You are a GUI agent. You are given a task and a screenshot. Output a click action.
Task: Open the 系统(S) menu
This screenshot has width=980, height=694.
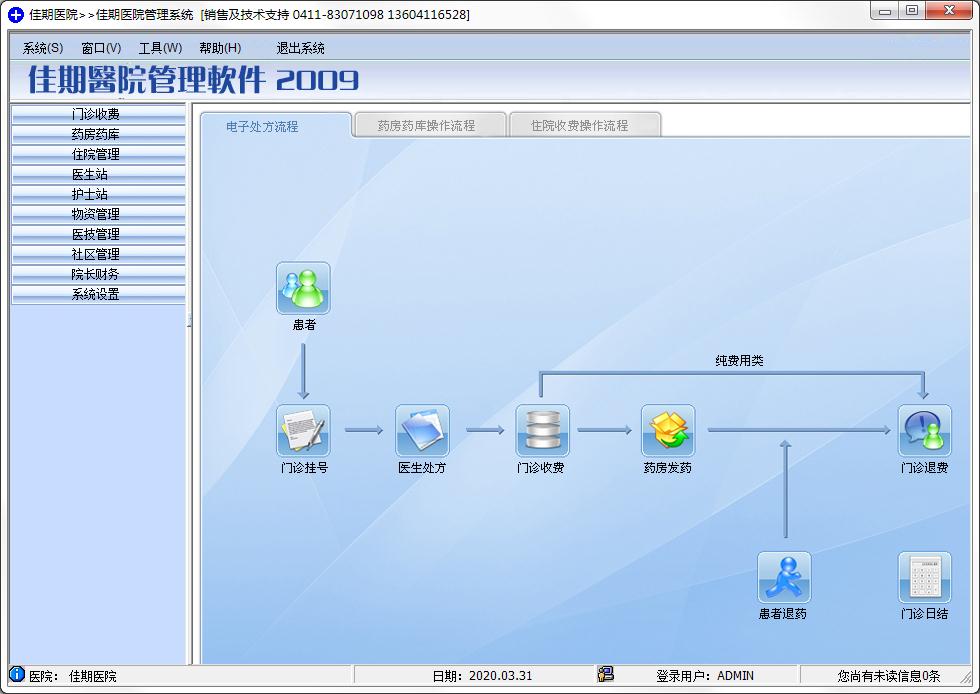42,48
